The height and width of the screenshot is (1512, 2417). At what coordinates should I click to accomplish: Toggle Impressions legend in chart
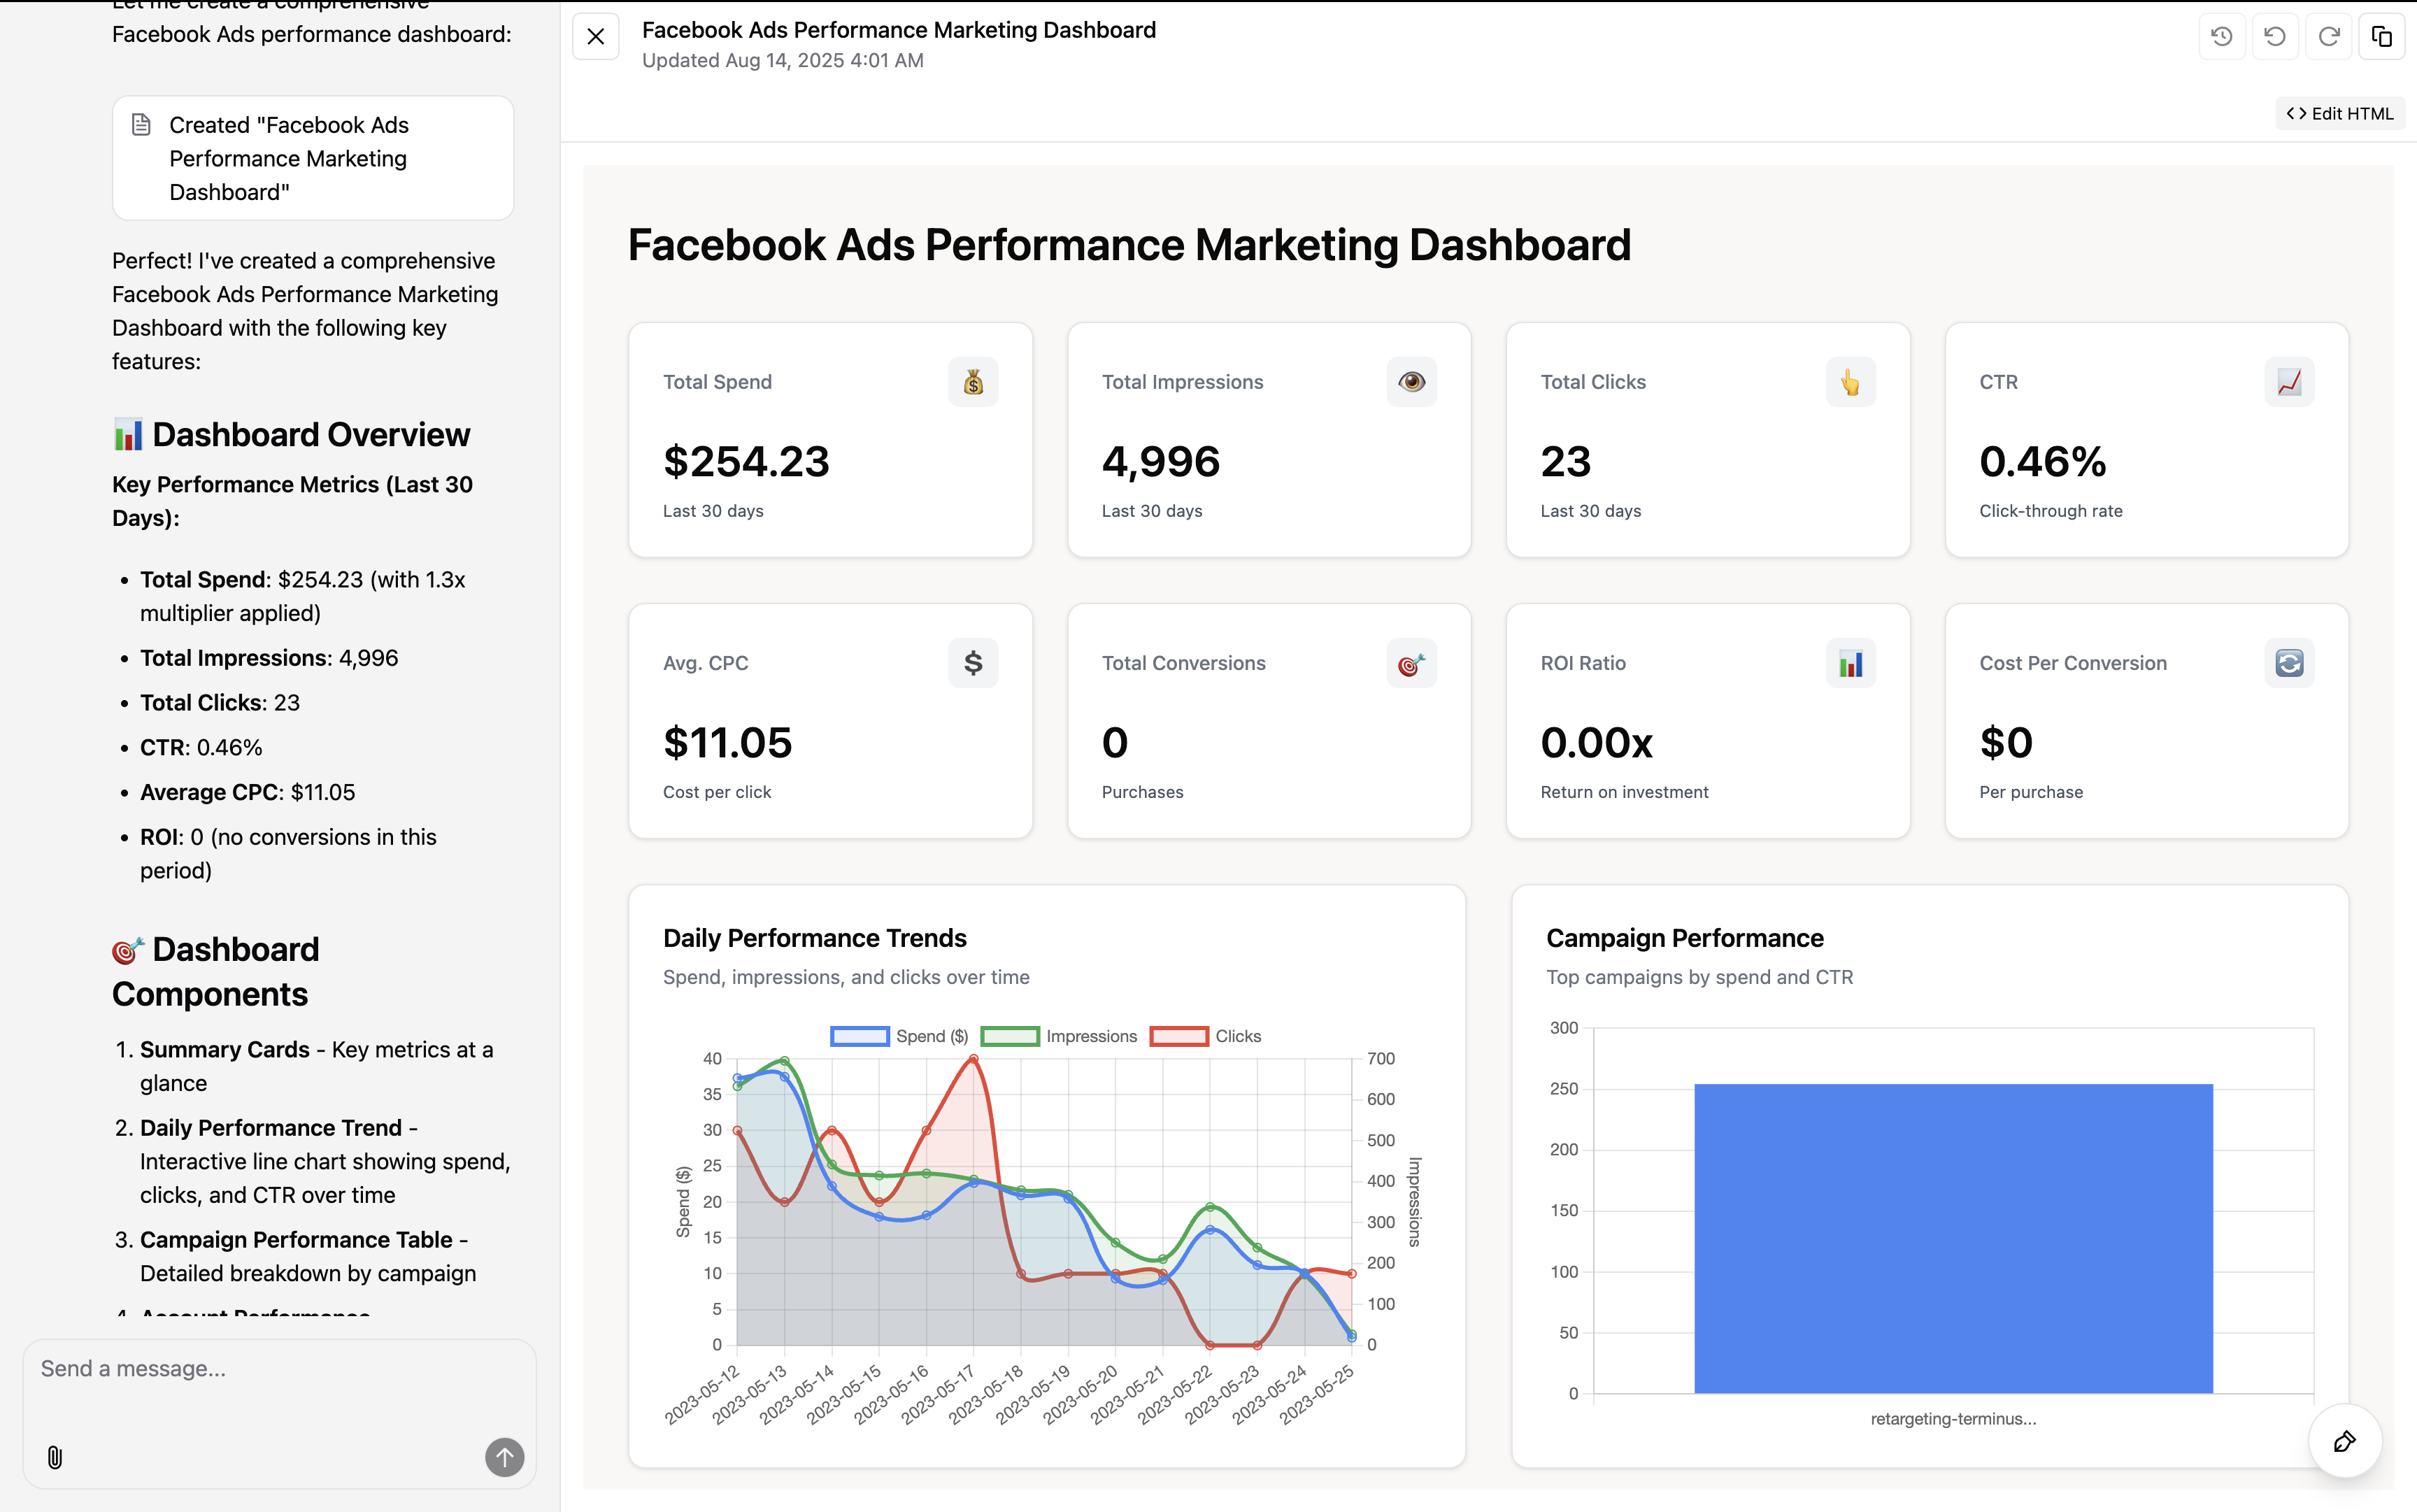[1058, 1036]
